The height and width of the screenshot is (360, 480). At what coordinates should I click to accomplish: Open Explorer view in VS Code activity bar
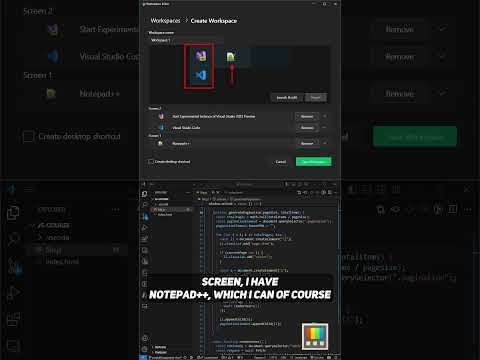point(145,194)
